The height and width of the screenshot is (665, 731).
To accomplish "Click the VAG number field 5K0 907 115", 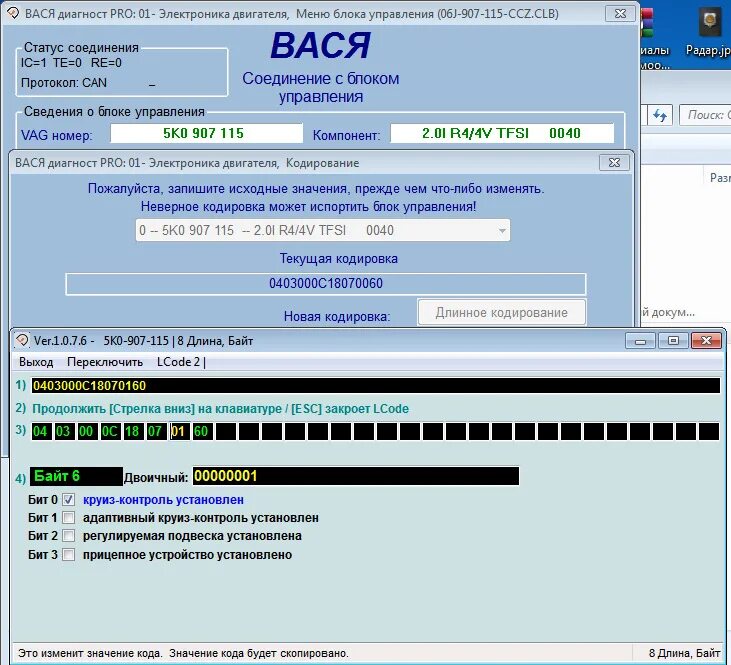I will [x=206, y=133].
